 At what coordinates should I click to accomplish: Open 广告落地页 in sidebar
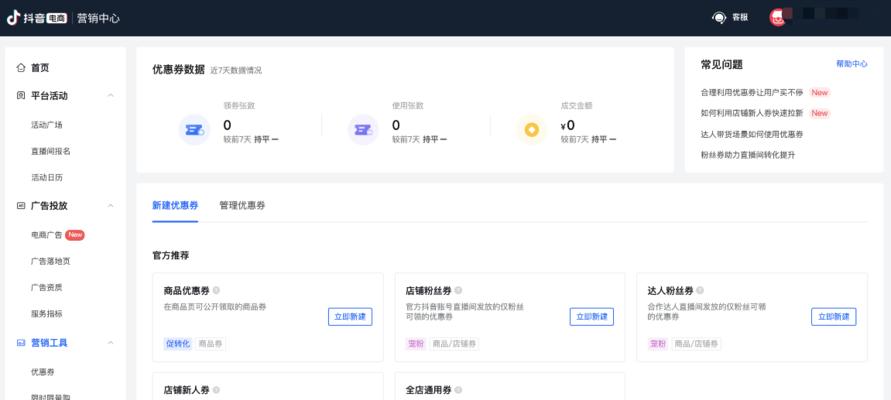pos(51,261)
